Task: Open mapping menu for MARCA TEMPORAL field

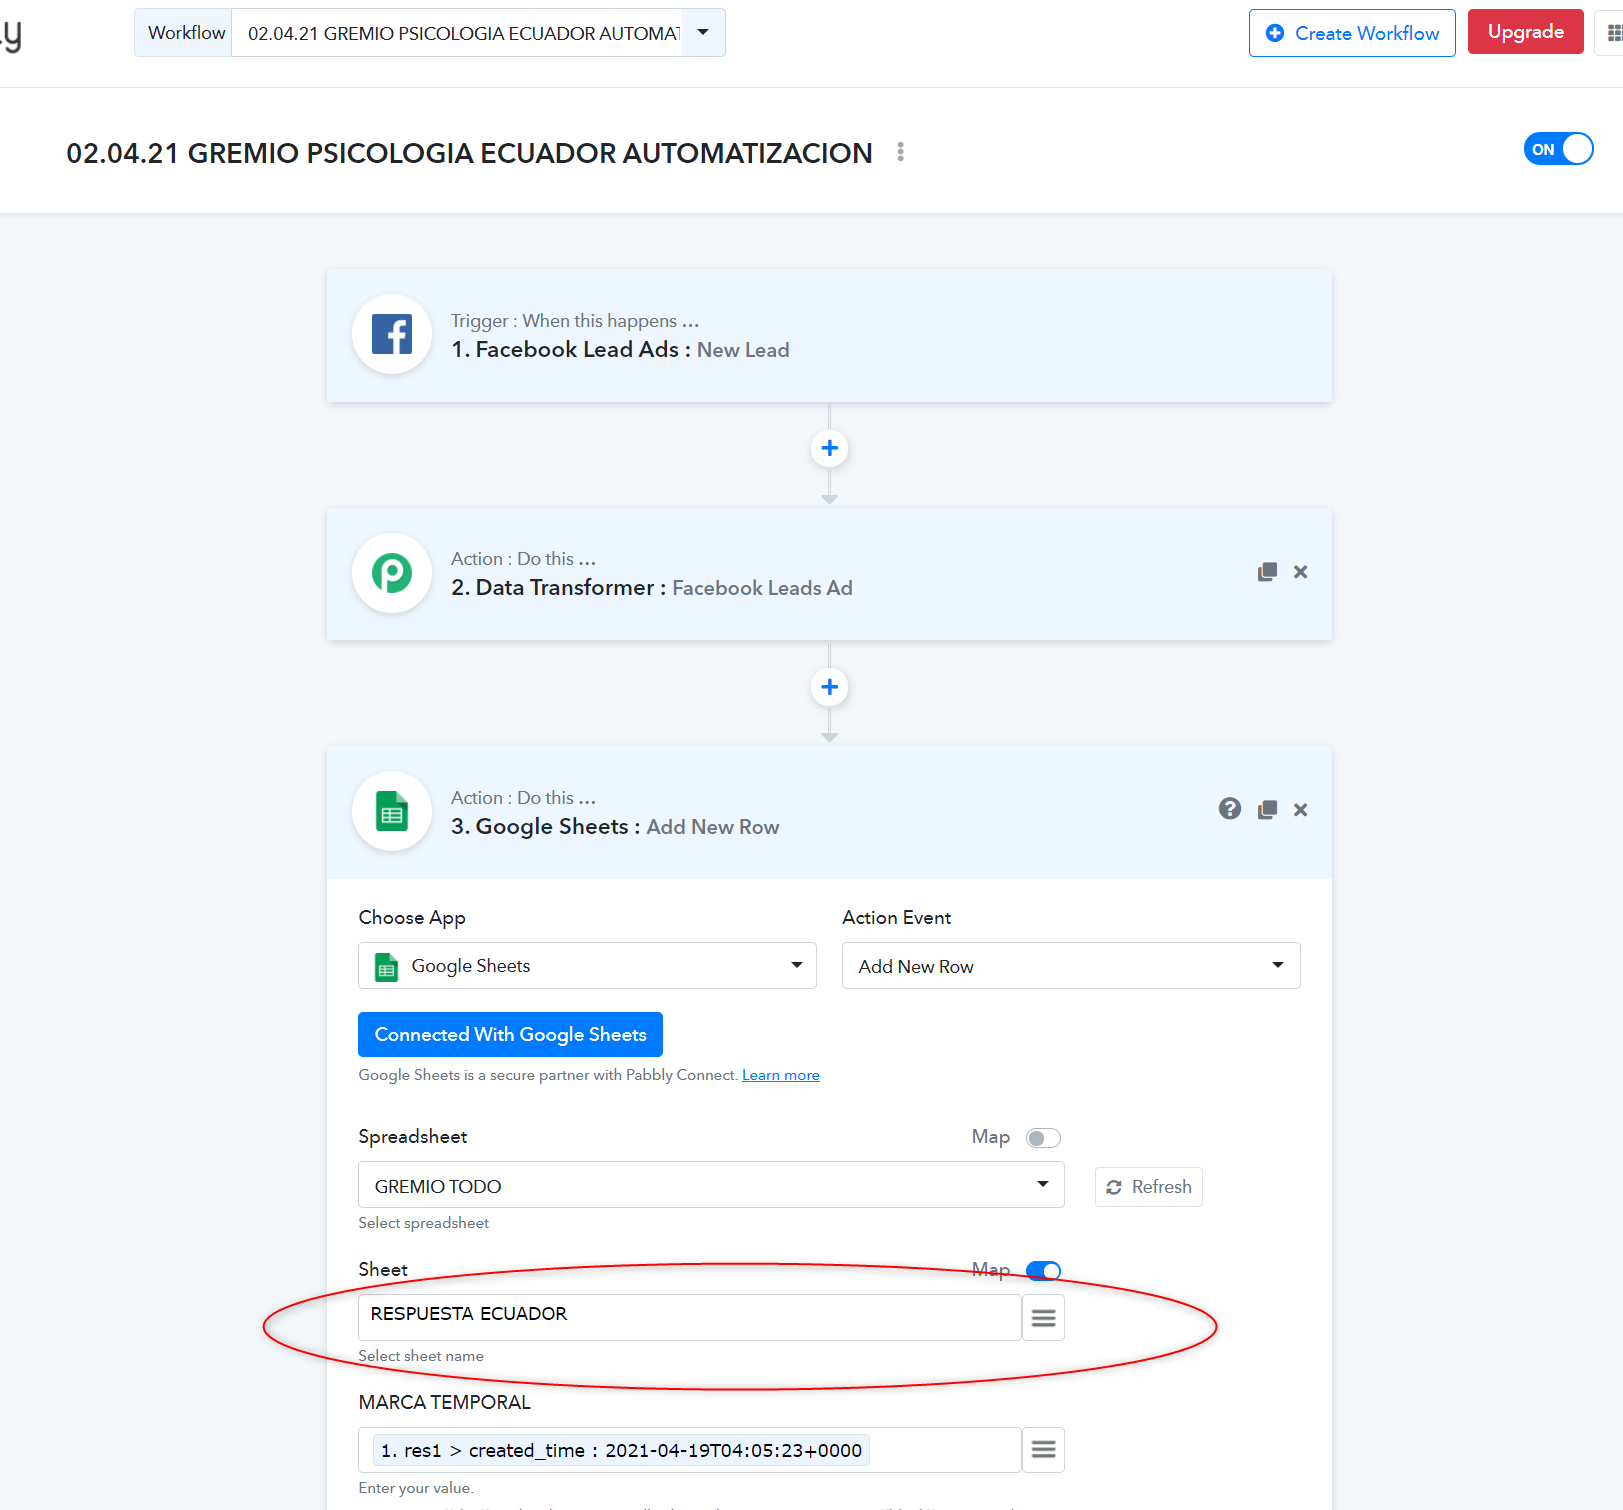Action: [1043, 1450]
